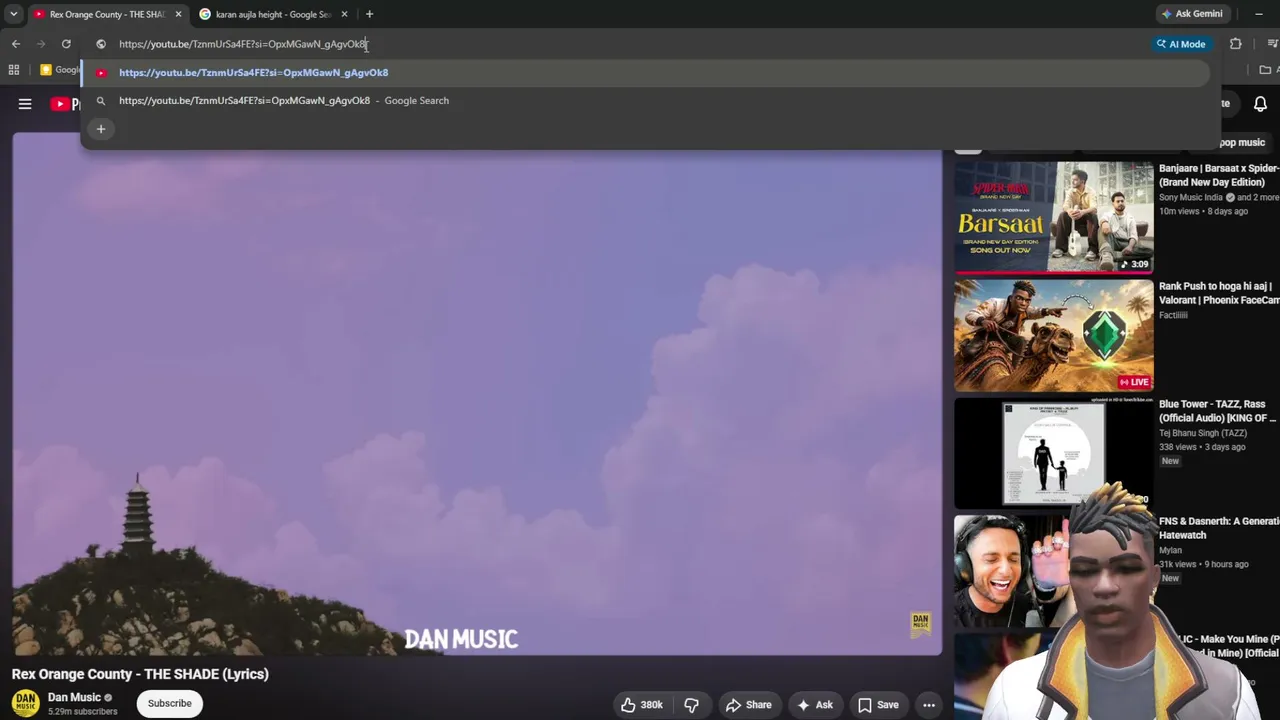Share the video
1280x720 pixels.
coord(748,705)
